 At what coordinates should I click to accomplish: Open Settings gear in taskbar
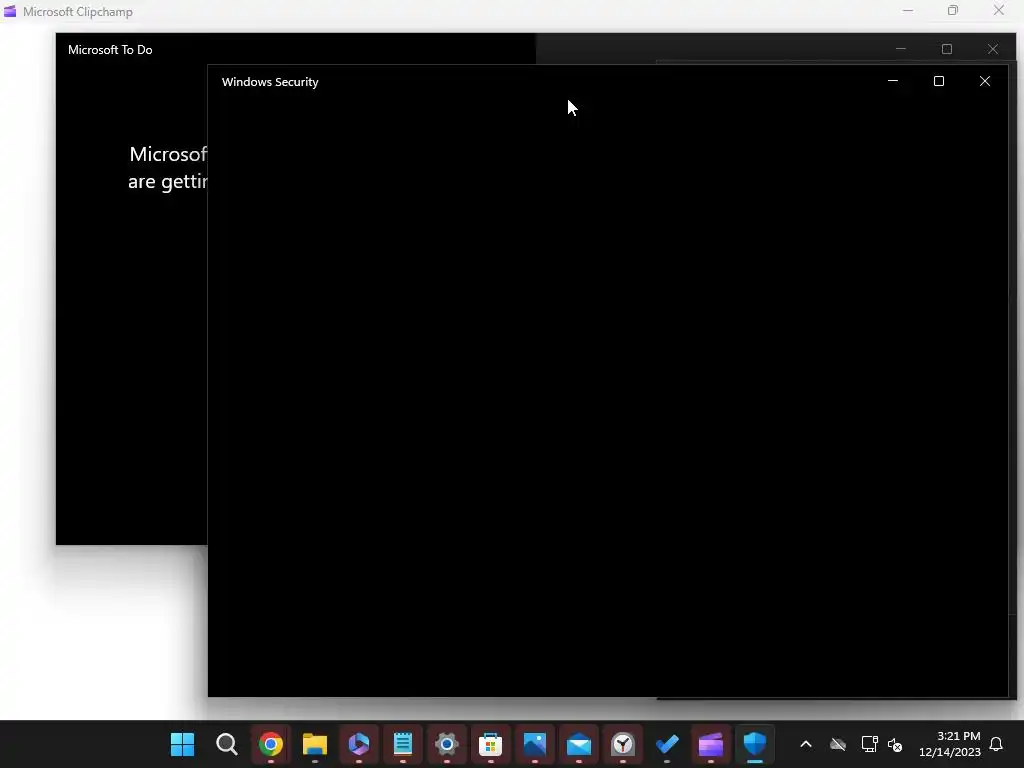[447, 744]
